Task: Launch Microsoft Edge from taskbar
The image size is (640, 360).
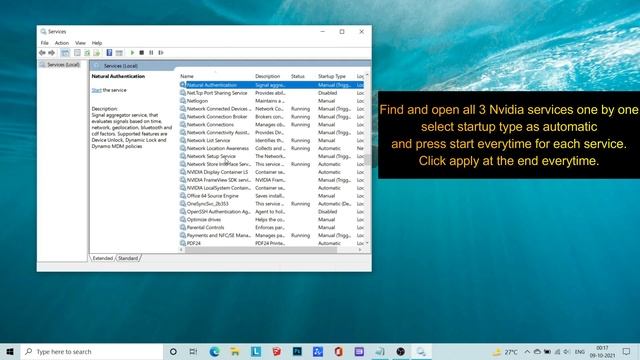Action: (x=214, y=351)
